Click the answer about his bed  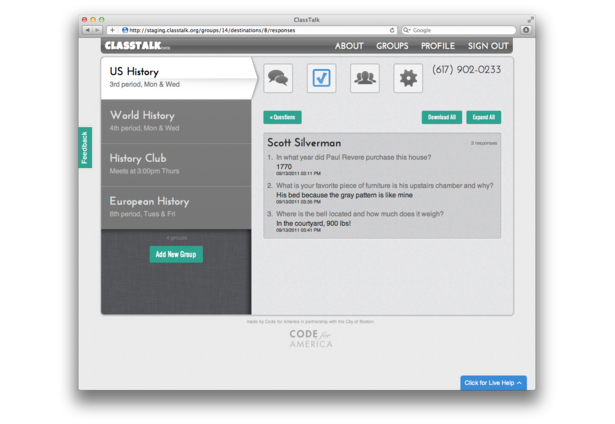tap(344, 195)
